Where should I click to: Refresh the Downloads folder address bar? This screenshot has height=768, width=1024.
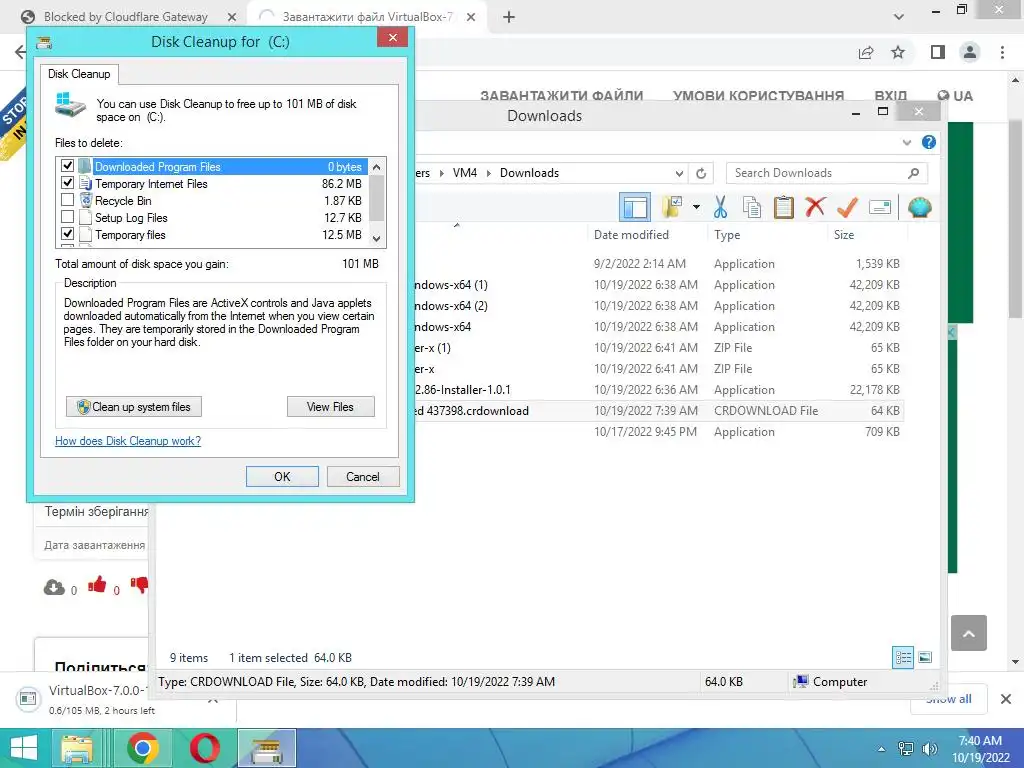(x=701, y=173)
